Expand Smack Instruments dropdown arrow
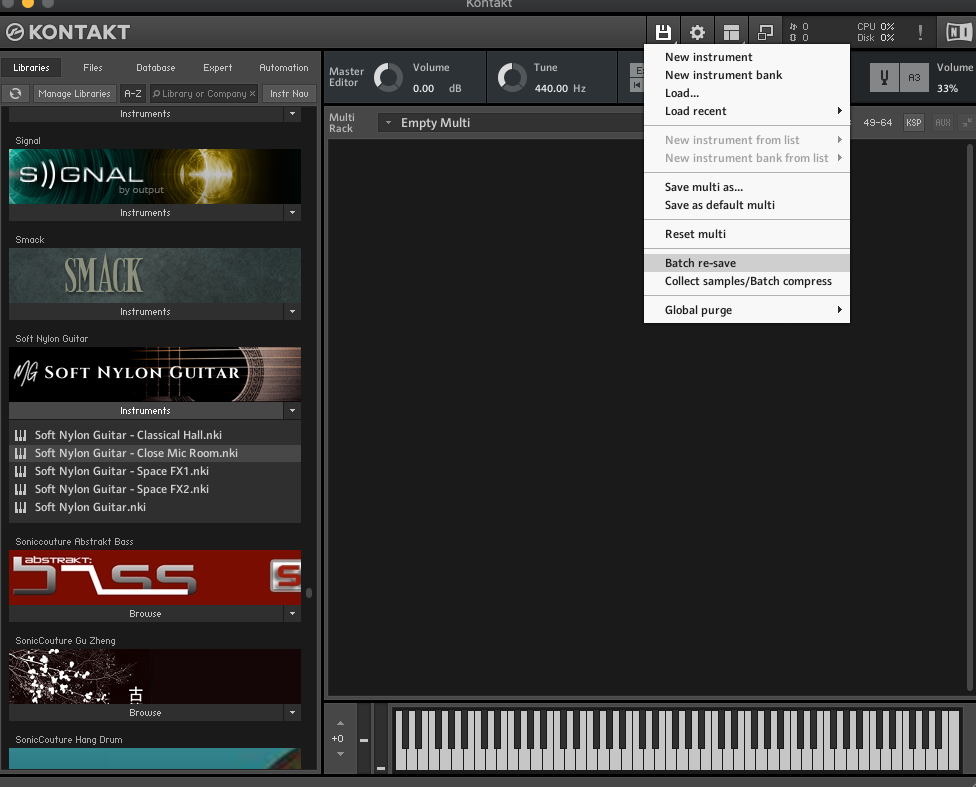The height and width of the screenshot is (787, 976). coord(293,312)
